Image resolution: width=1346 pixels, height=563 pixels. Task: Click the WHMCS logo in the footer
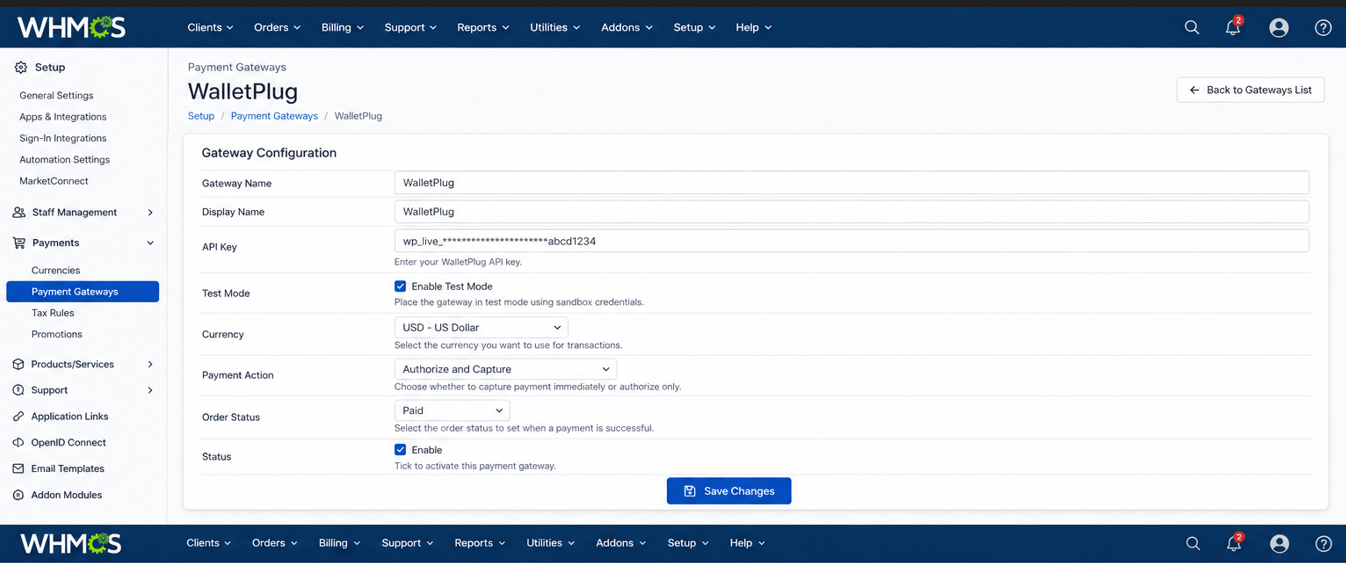pos(70,543)
